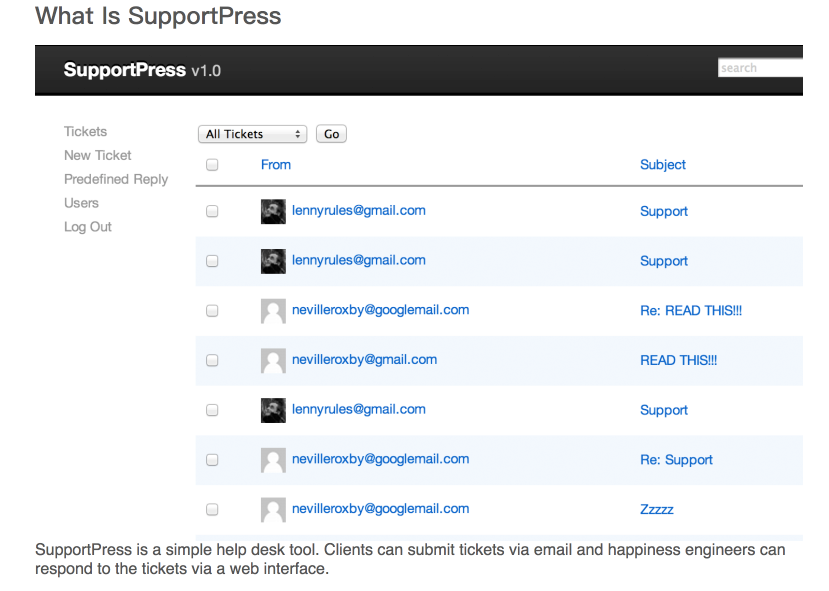Click Log Out in the sidebar
This screenshot has width=829, height=591.
coord(88,227)
